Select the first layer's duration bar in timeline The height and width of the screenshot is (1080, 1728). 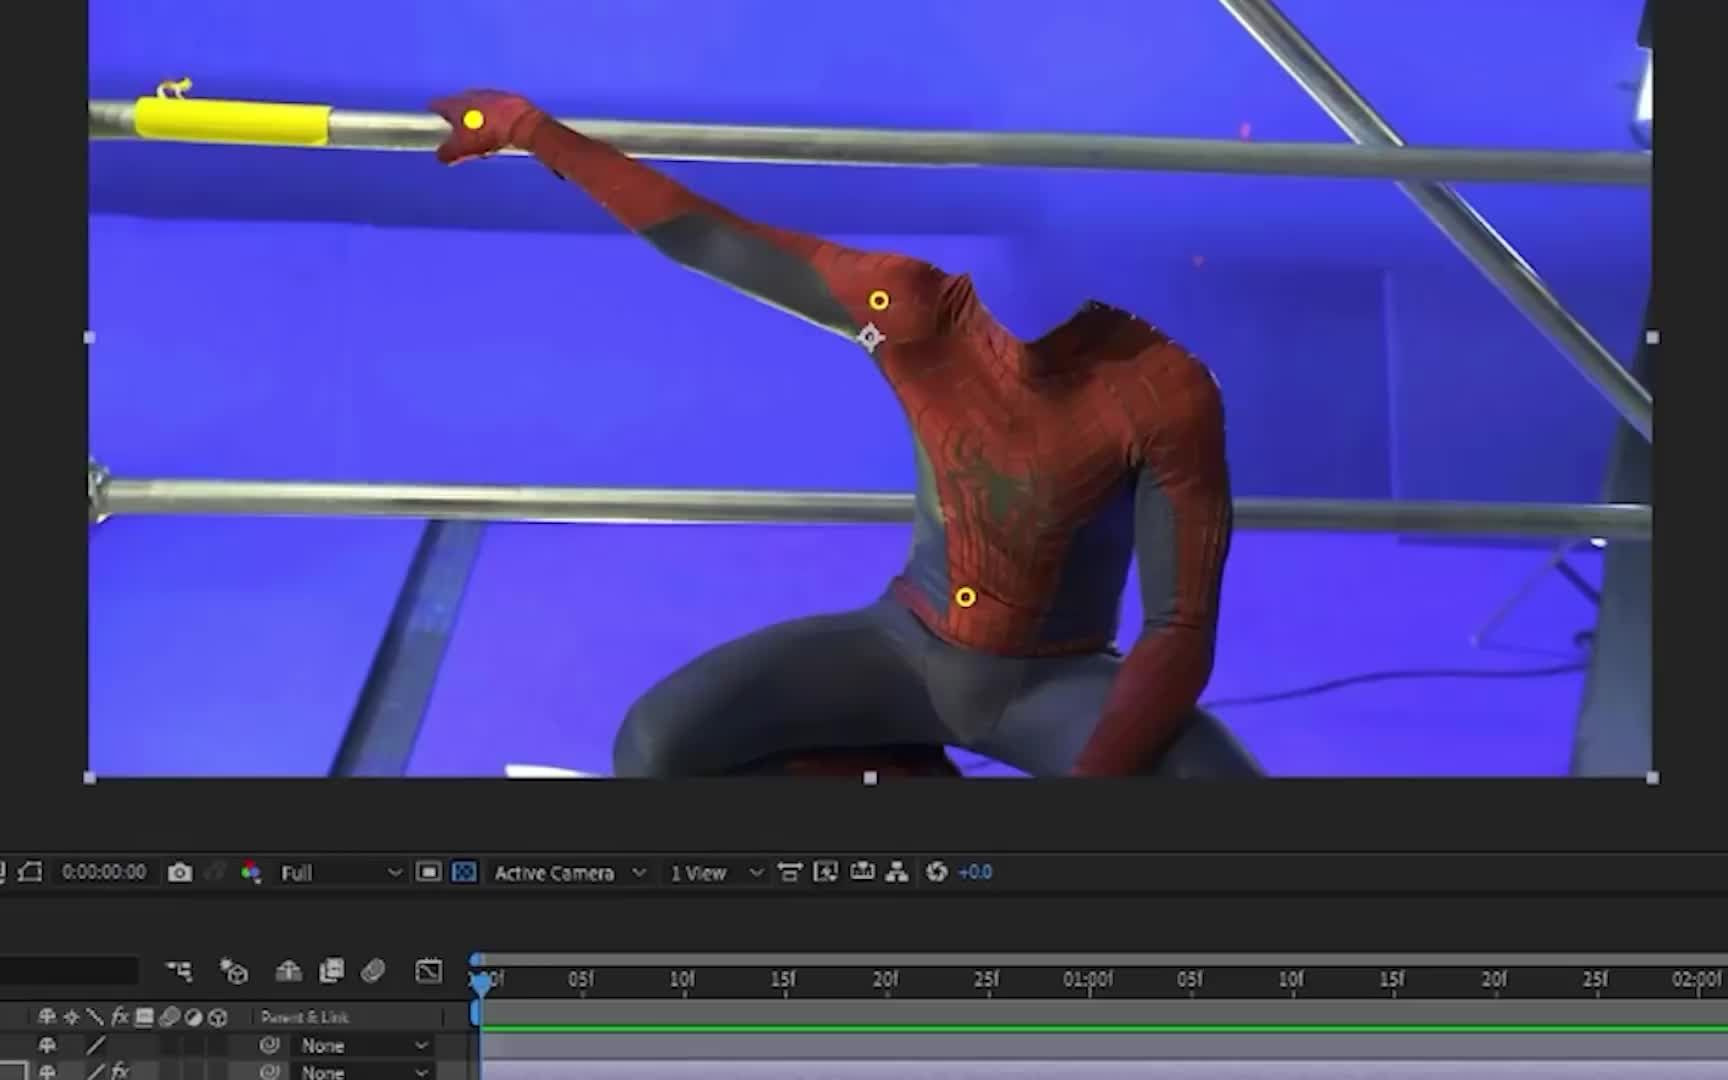point(1104,1046)
